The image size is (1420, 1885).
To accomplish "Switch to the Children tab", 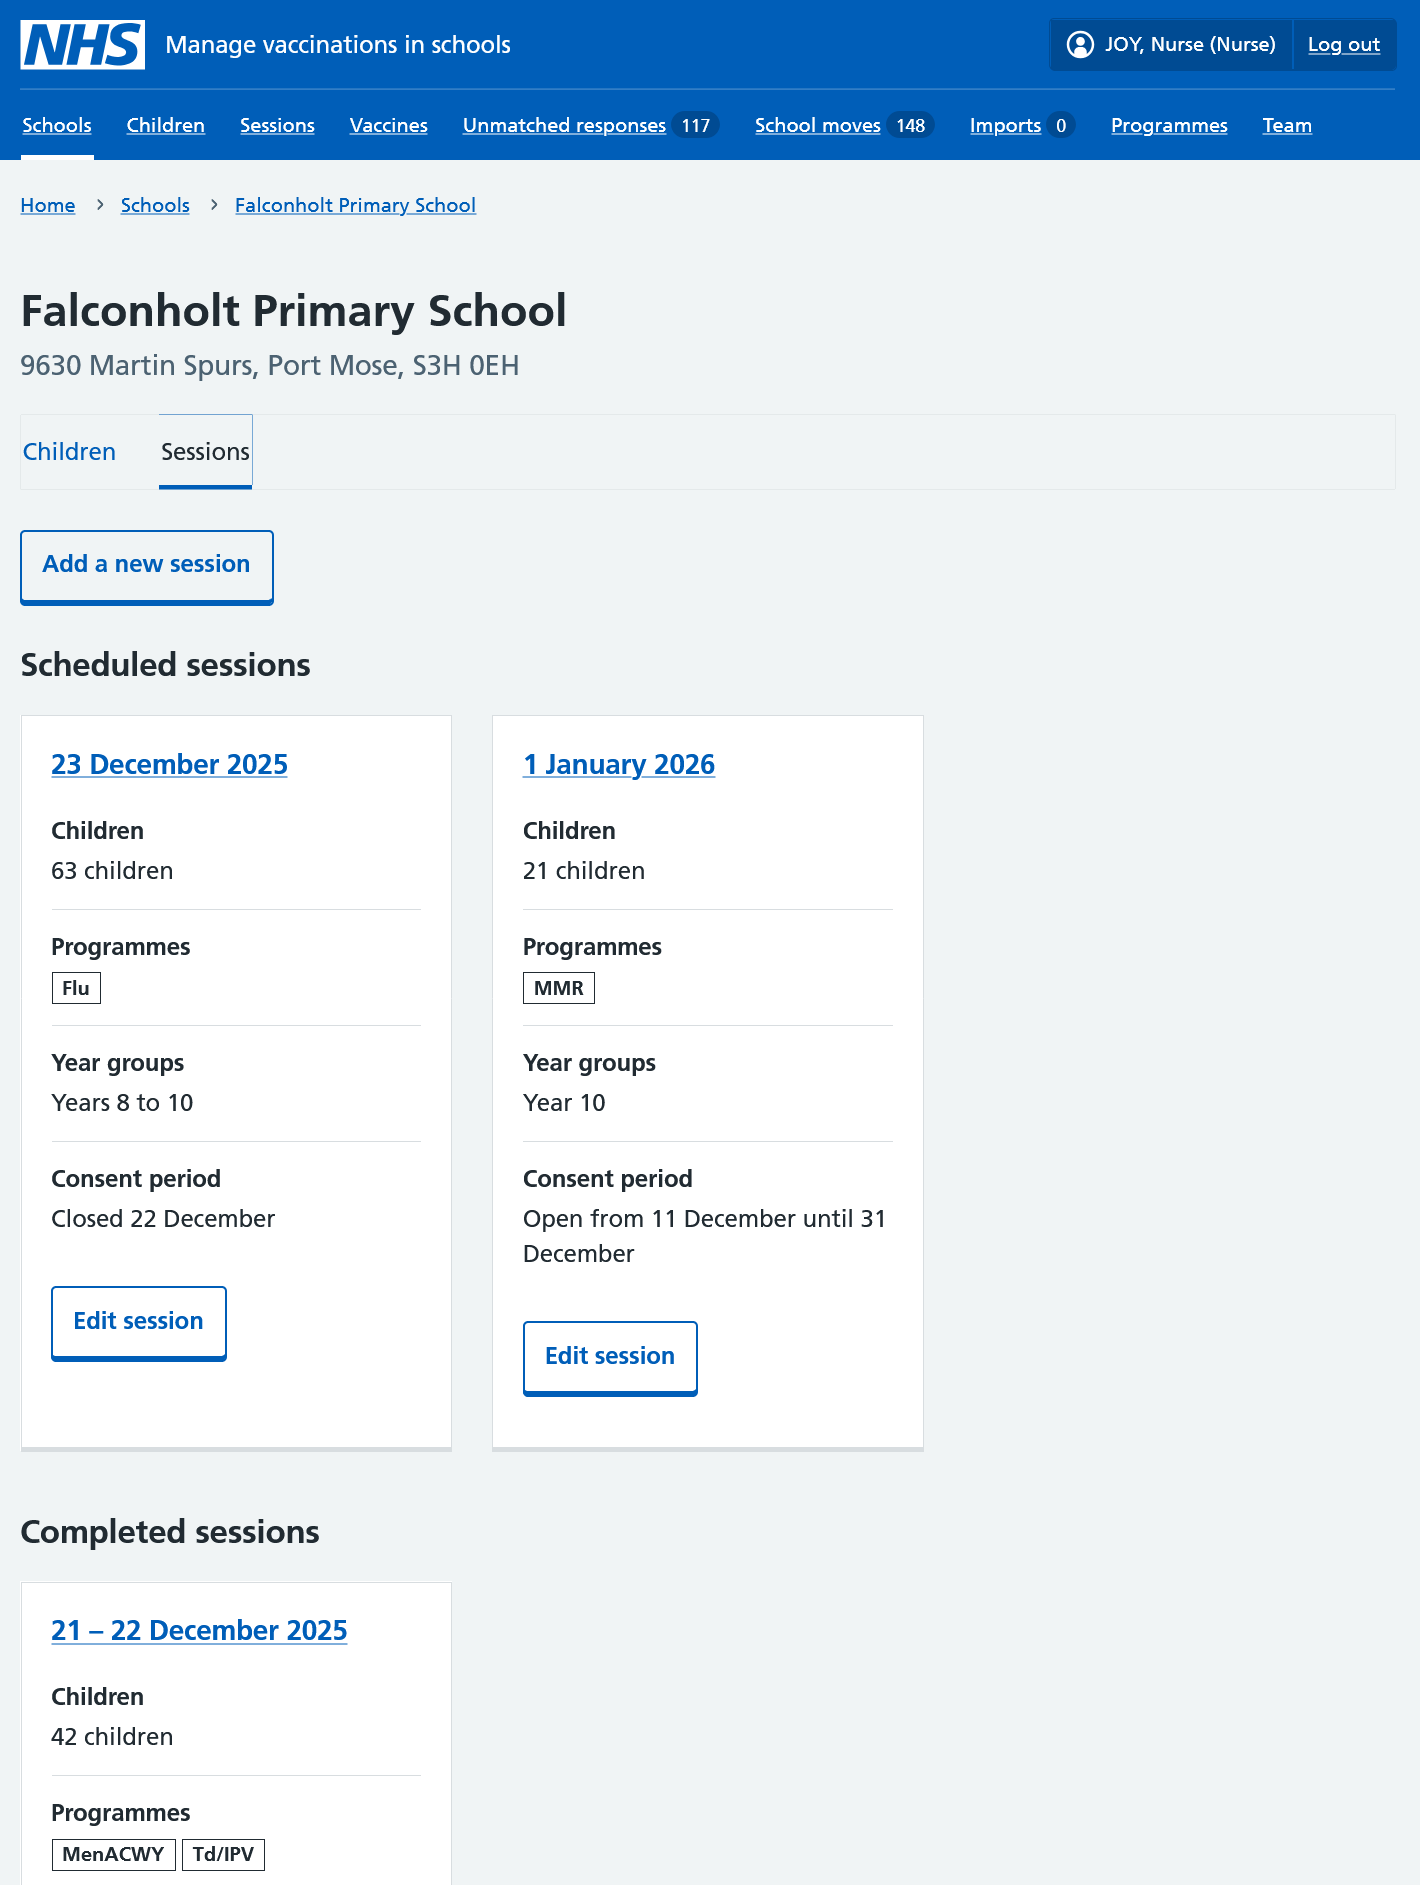I will point(69,451).
